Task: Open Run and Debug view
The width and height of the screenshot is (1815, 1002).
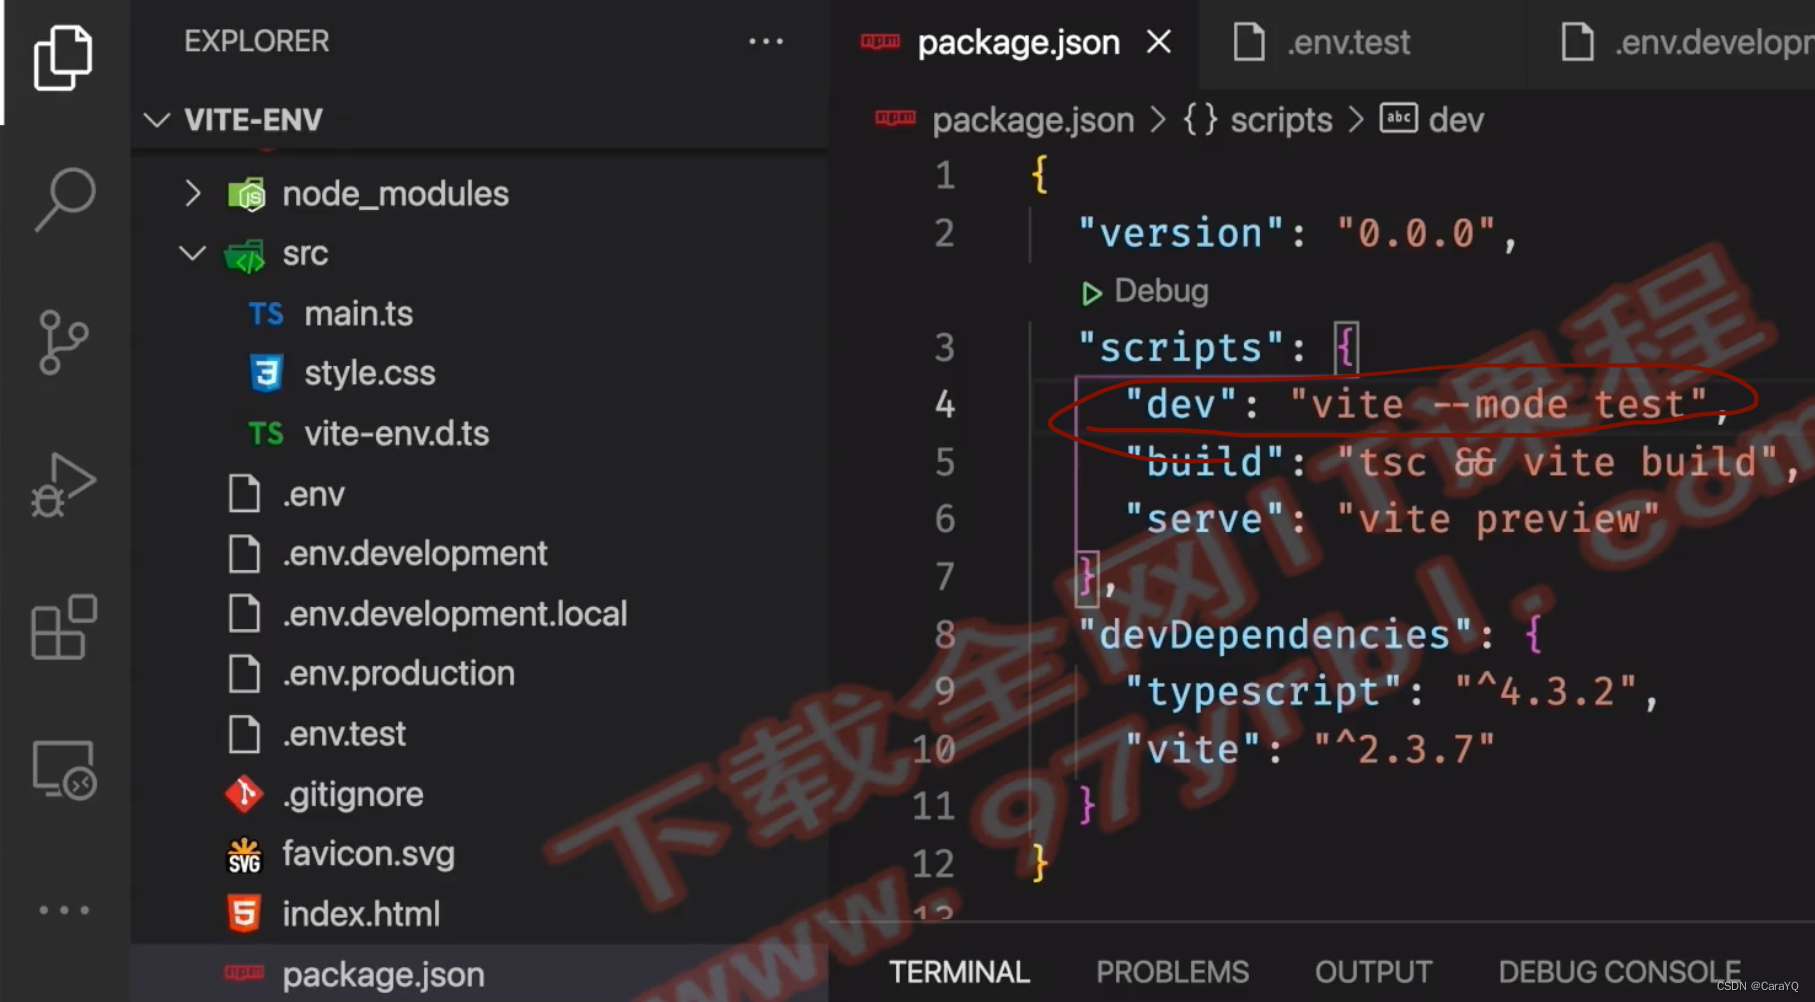Action: click(64, 485)
